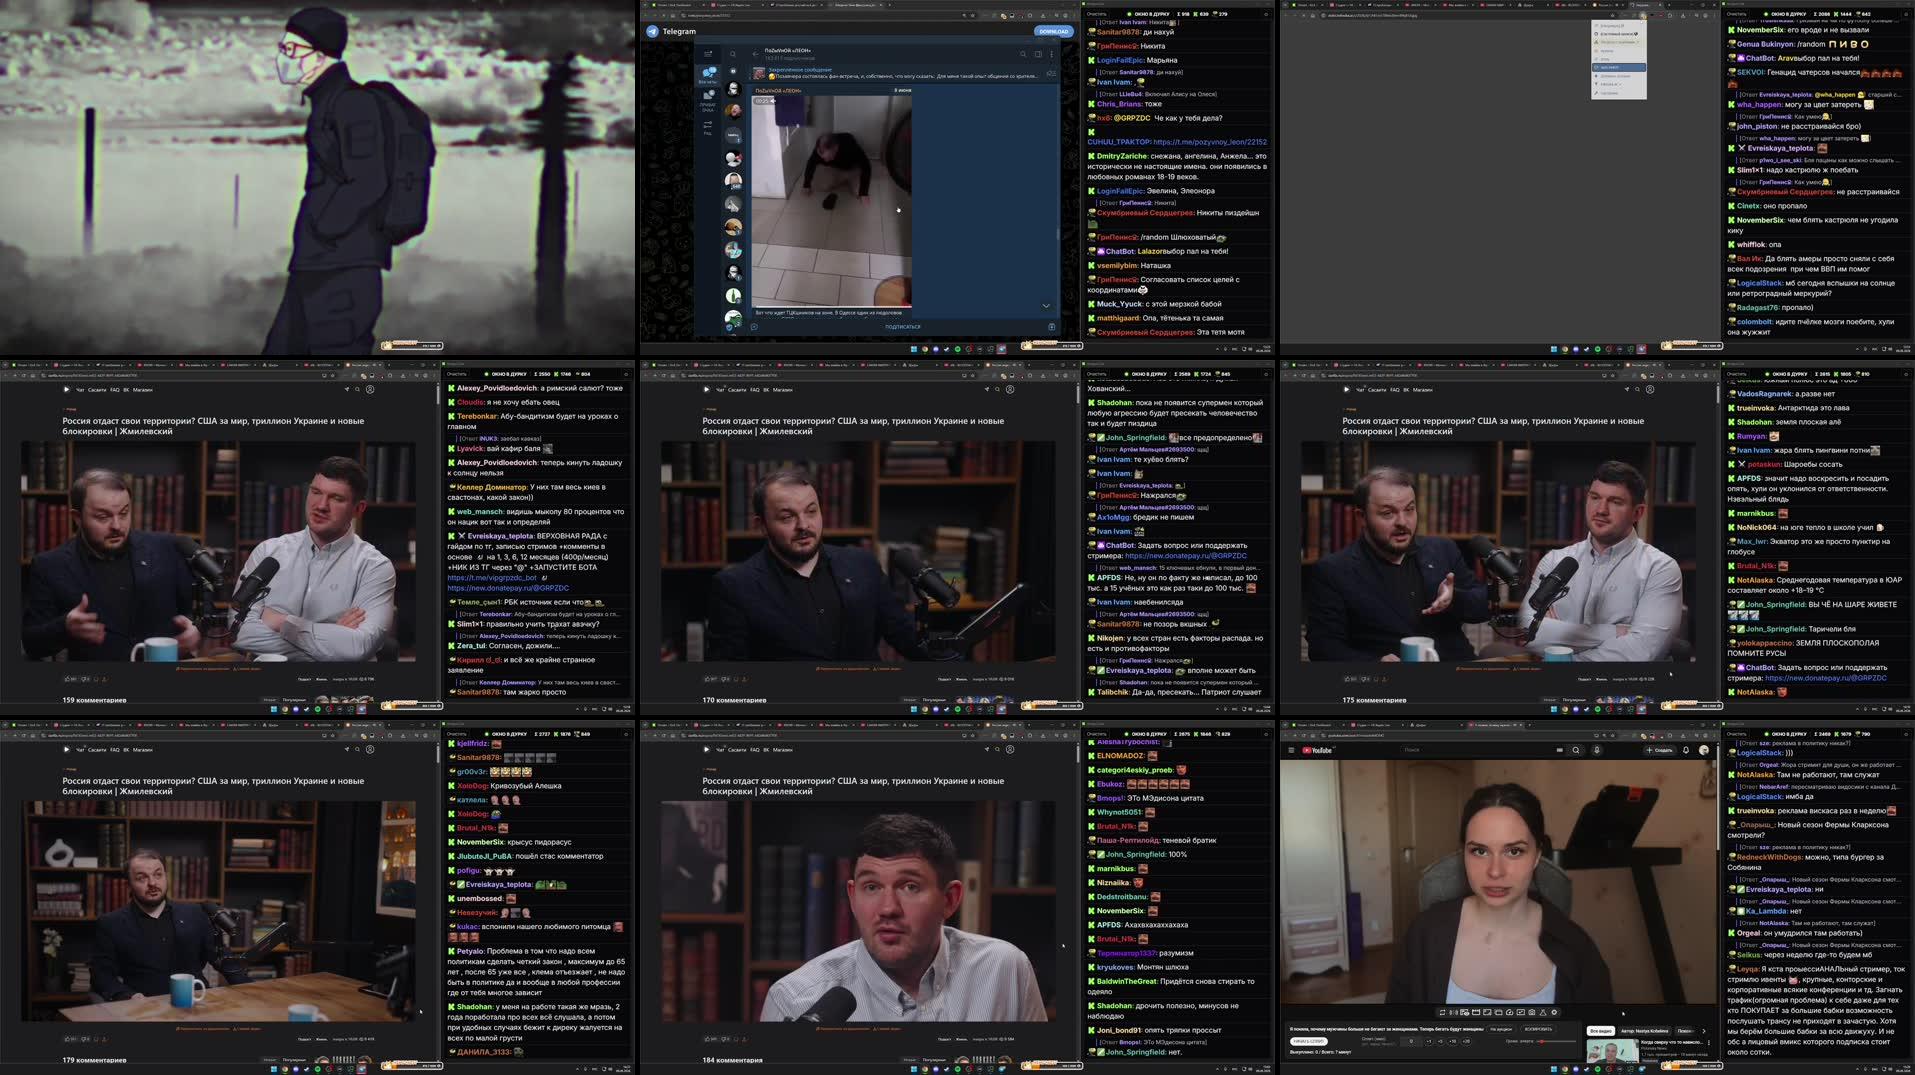This screenshot has width=1915, height=1075.
Task: Click the На аукцион button under the YouTube video
Action: tap(1501, 1029)
